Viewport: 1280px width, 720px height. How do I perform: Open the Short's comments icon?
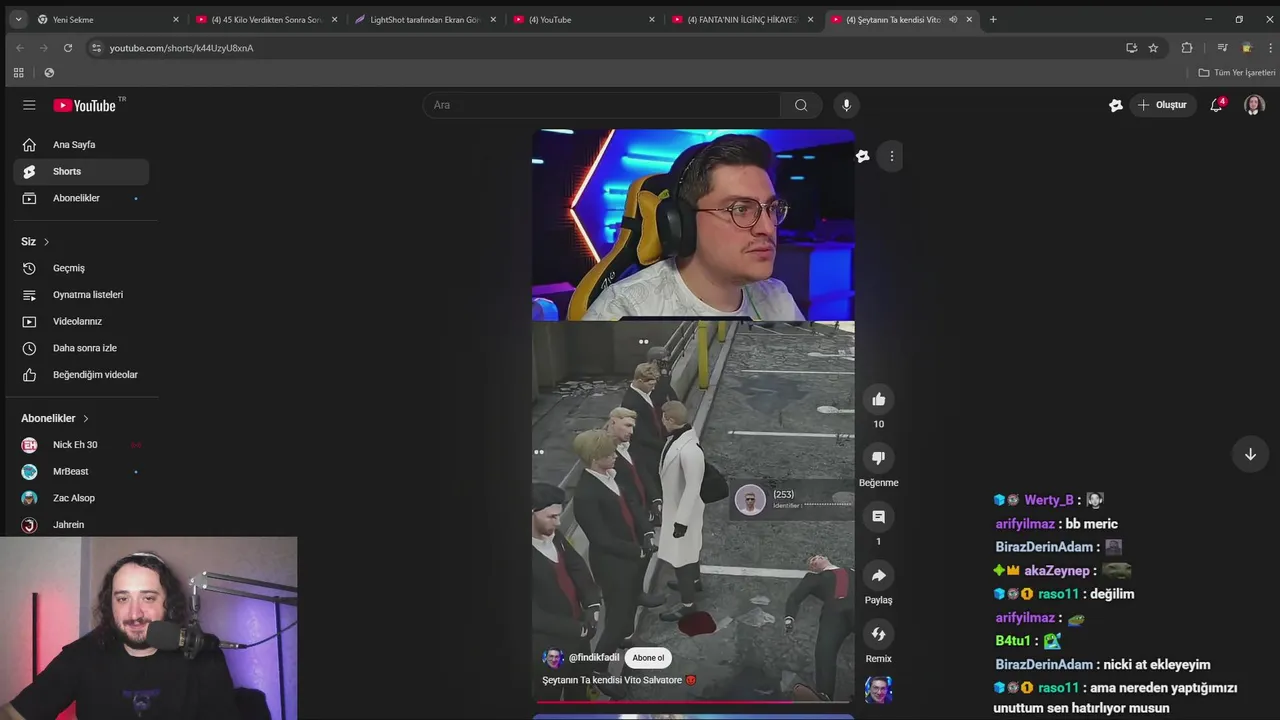coord(878,517)
